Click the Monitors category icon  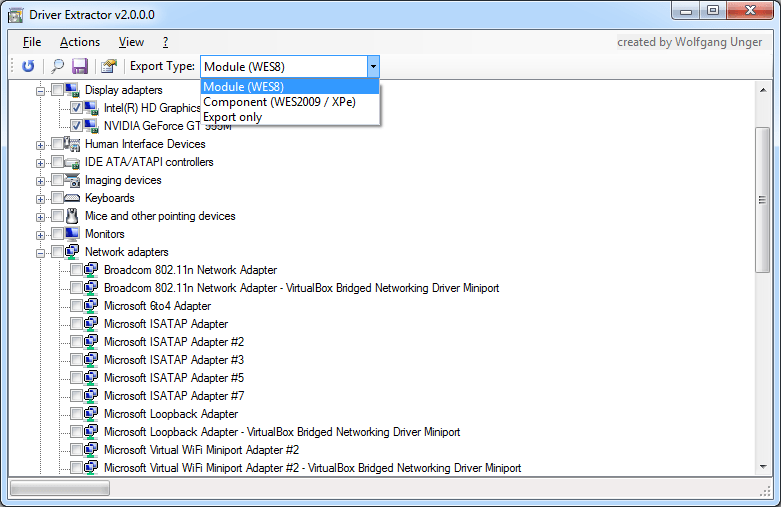tap(72, 234)
